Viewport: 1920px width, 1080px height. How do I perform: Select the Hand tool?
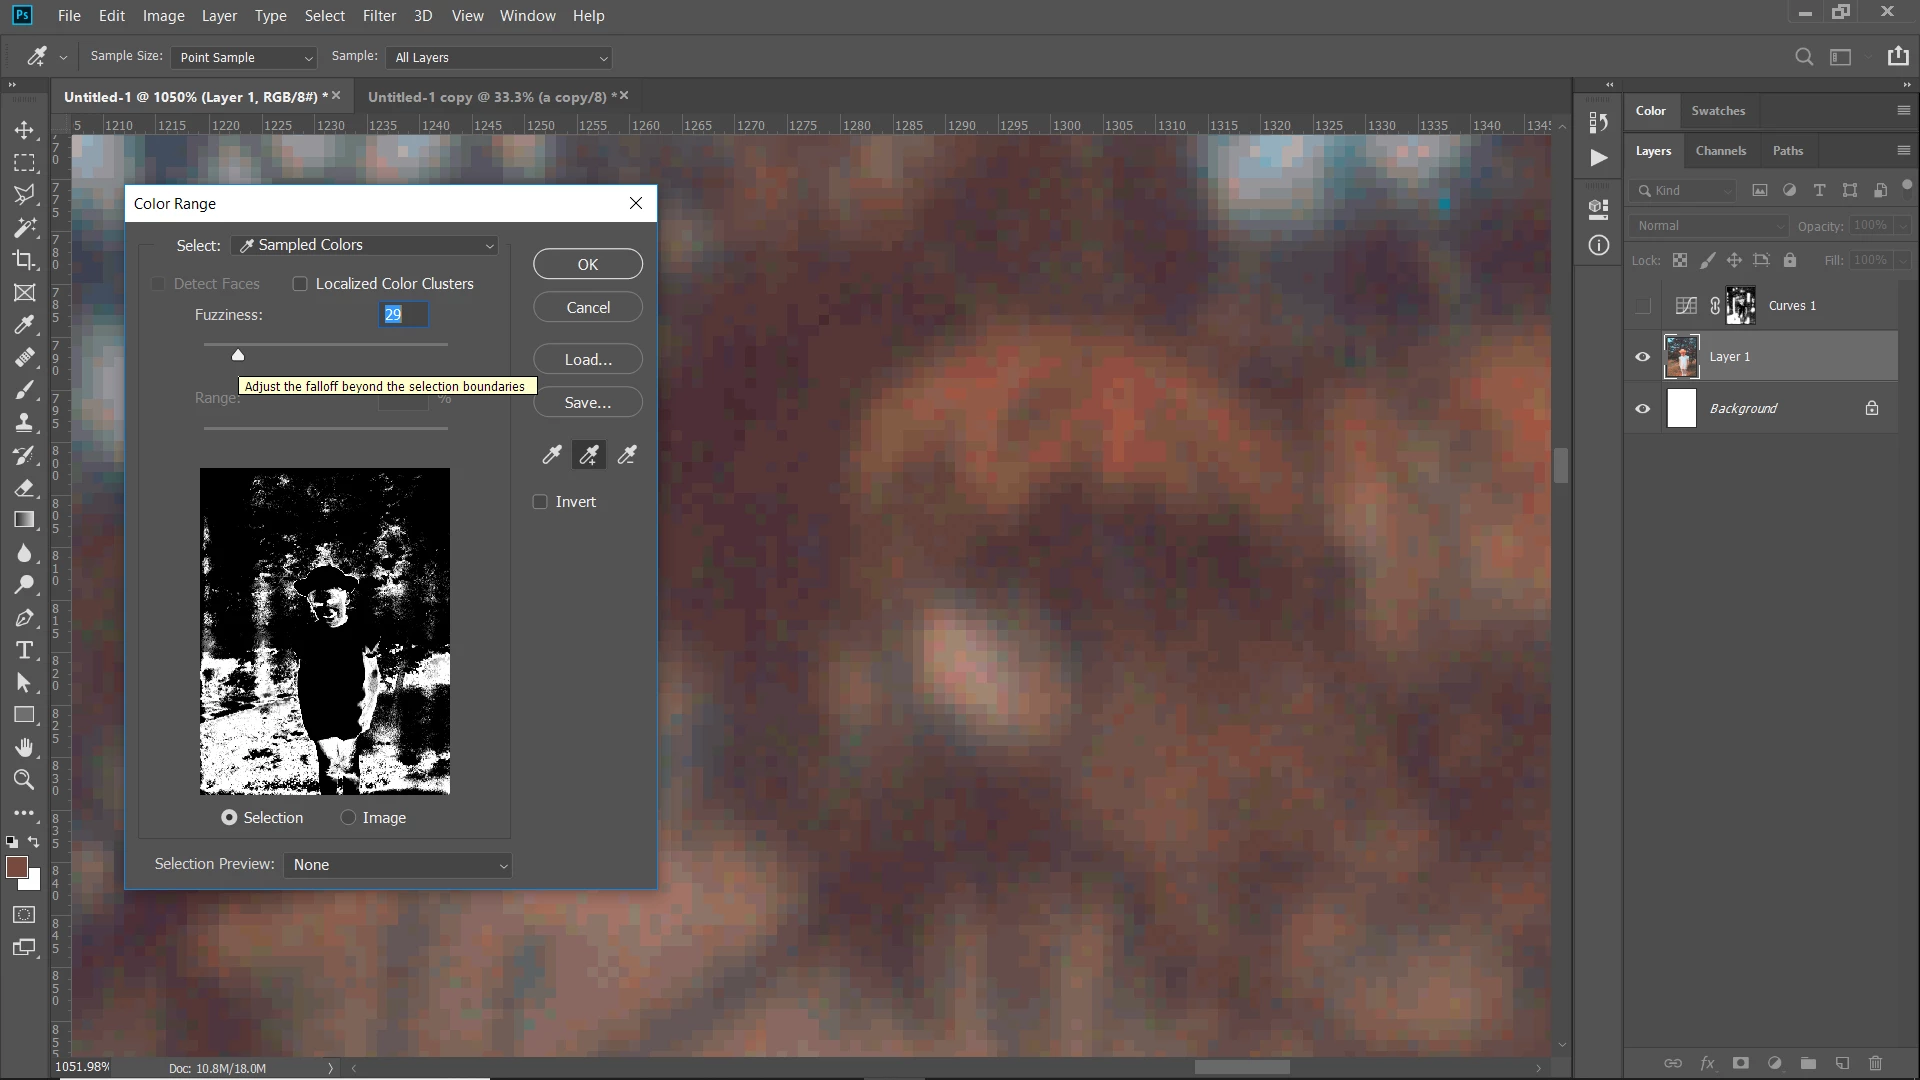pos(24,747)
